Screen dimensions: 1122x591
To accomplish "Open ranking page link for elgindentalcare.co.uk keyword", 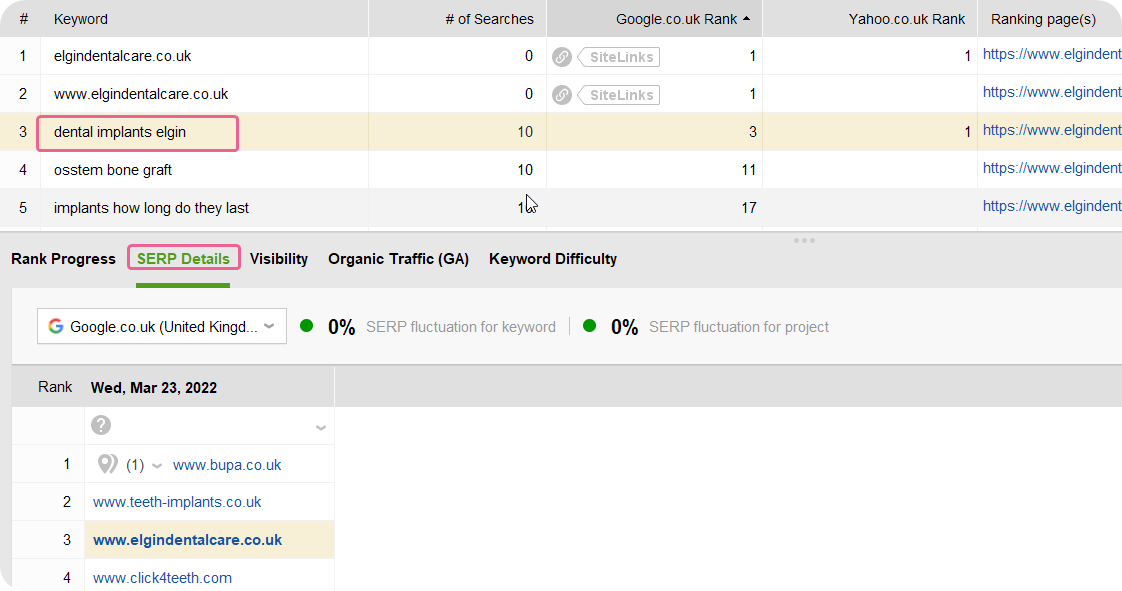I will (x=1052, y=54).
